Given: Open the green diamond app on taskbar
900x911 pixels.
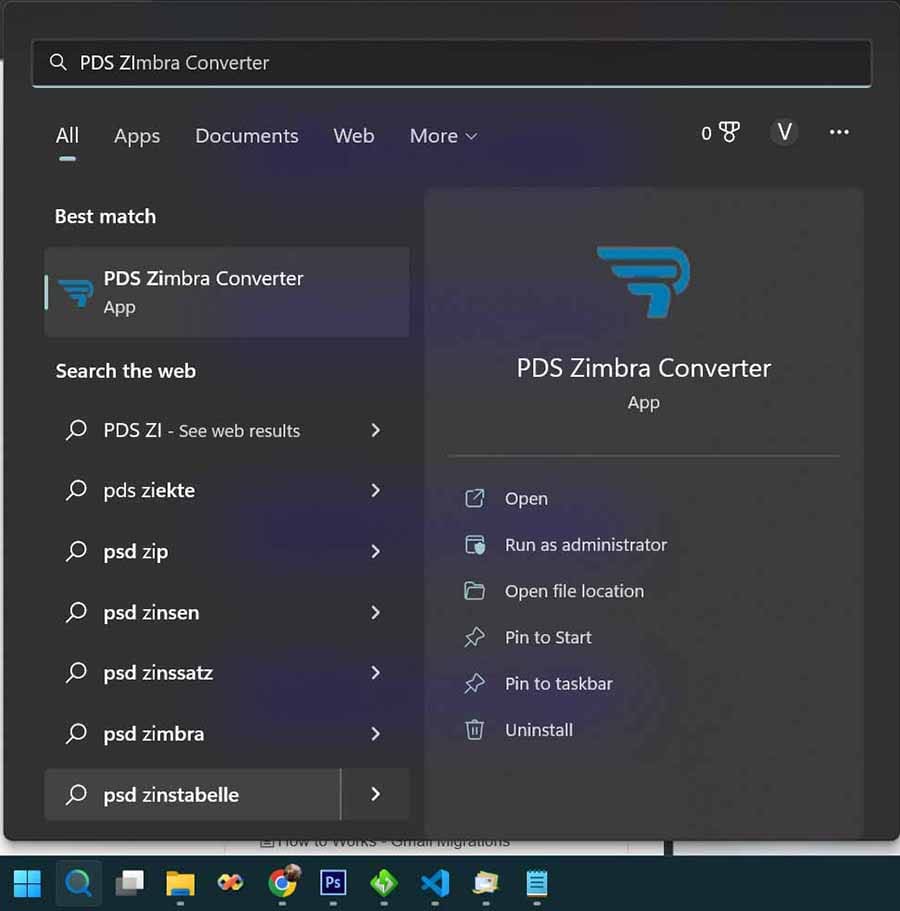Looking at the screenshot, I should 384,883.
